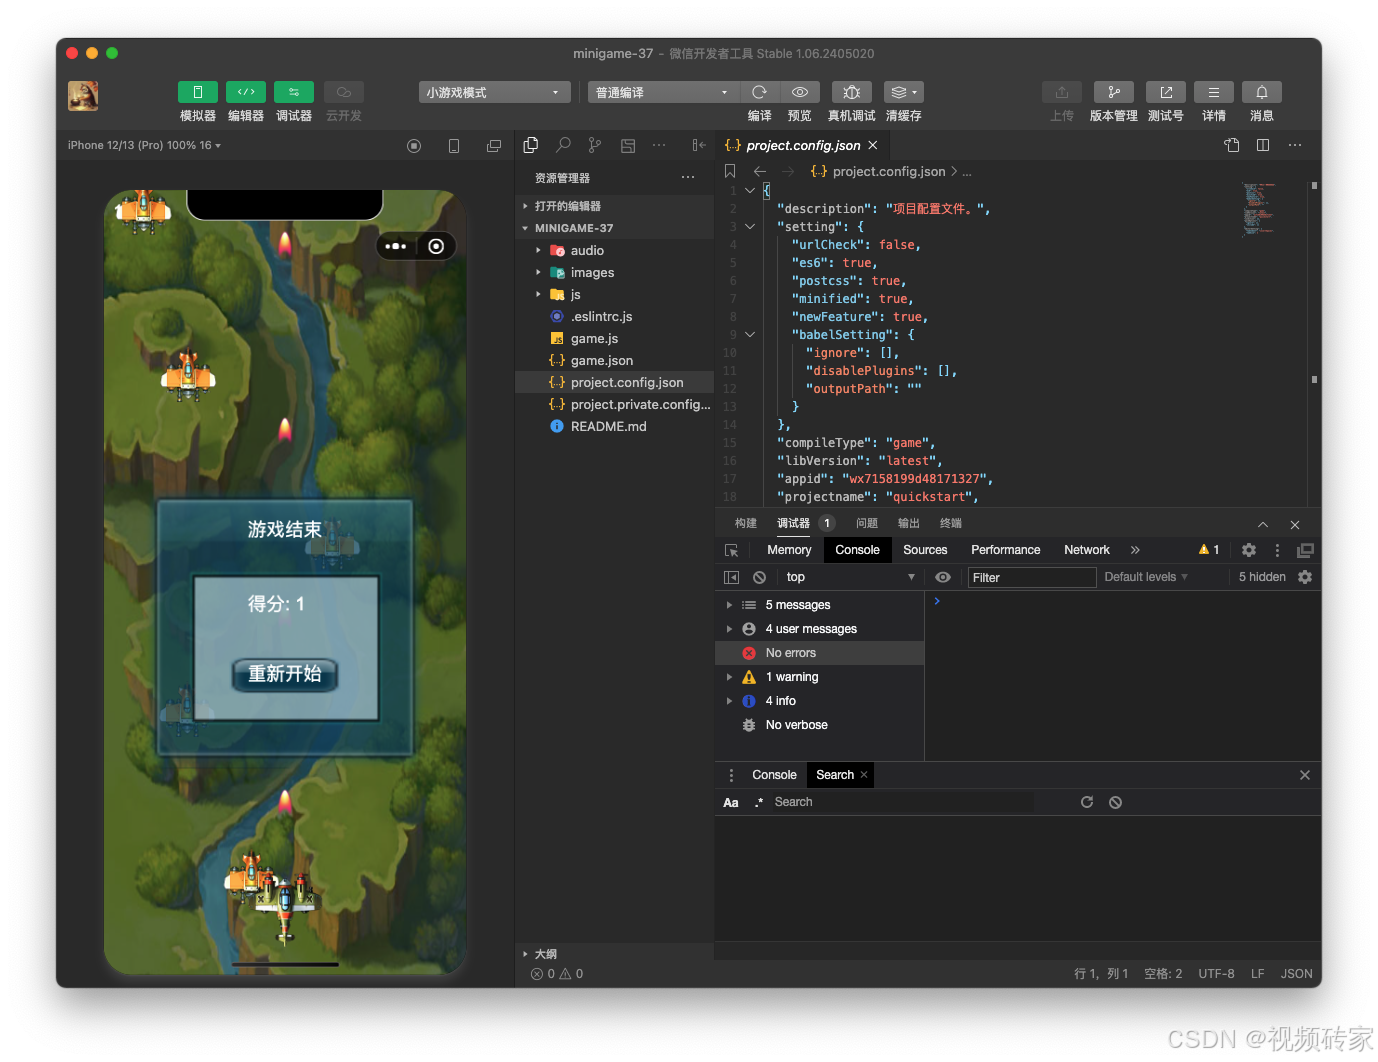Open the top context dropdown

tap(851, 577)
